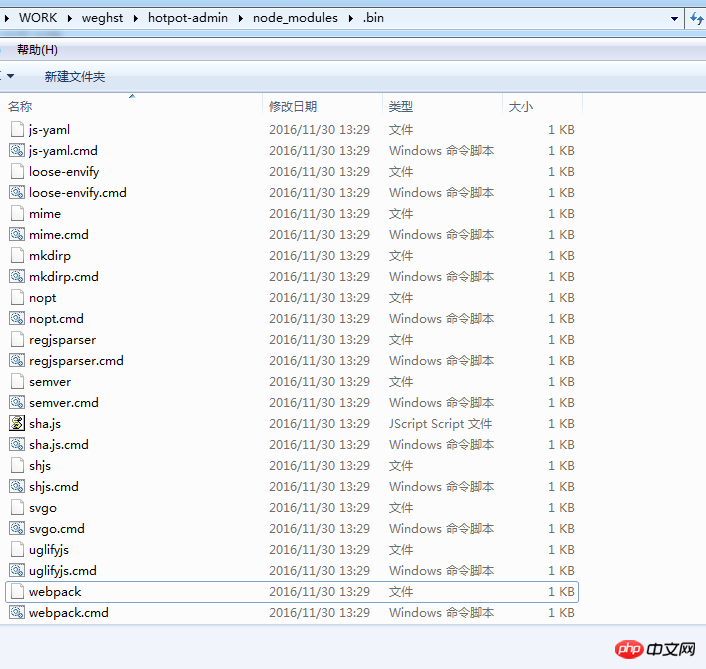This screenshot has height=669, width=706.
Task: Click the shjs file icon
Action: pos(17,466)
